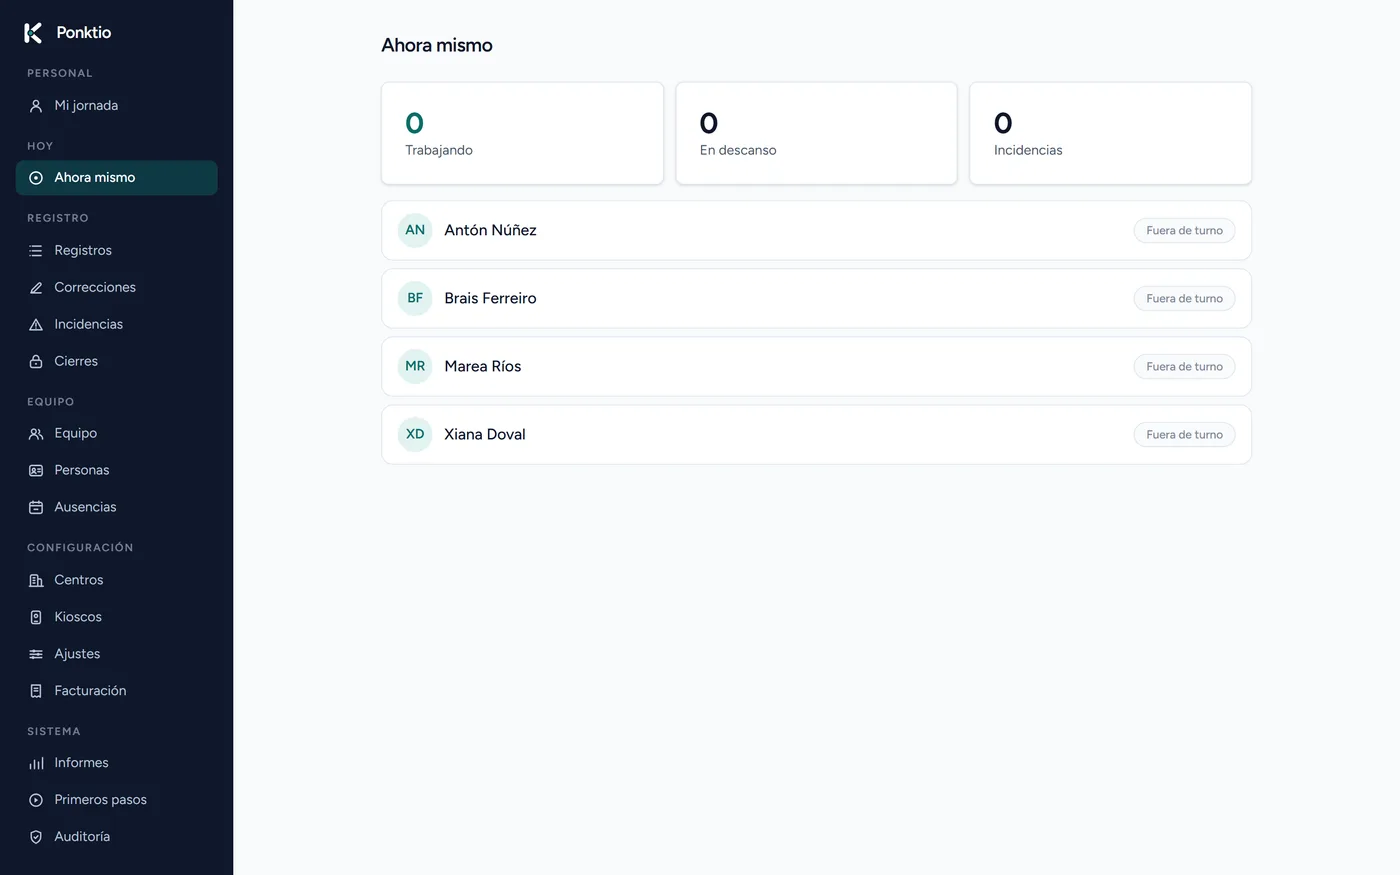Click the Incidencias warning triangle icon

[36, 325]
